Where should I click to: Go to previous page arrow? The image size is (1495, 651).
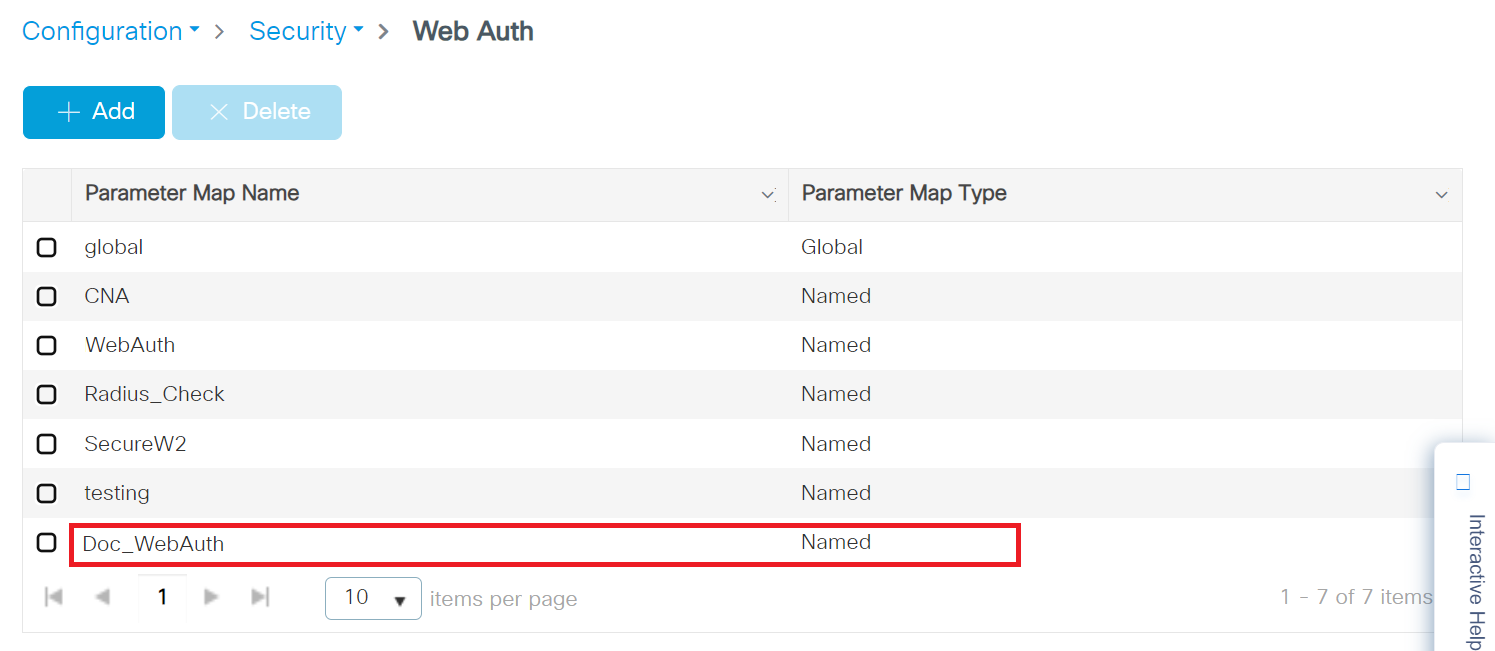coord(102,597)
